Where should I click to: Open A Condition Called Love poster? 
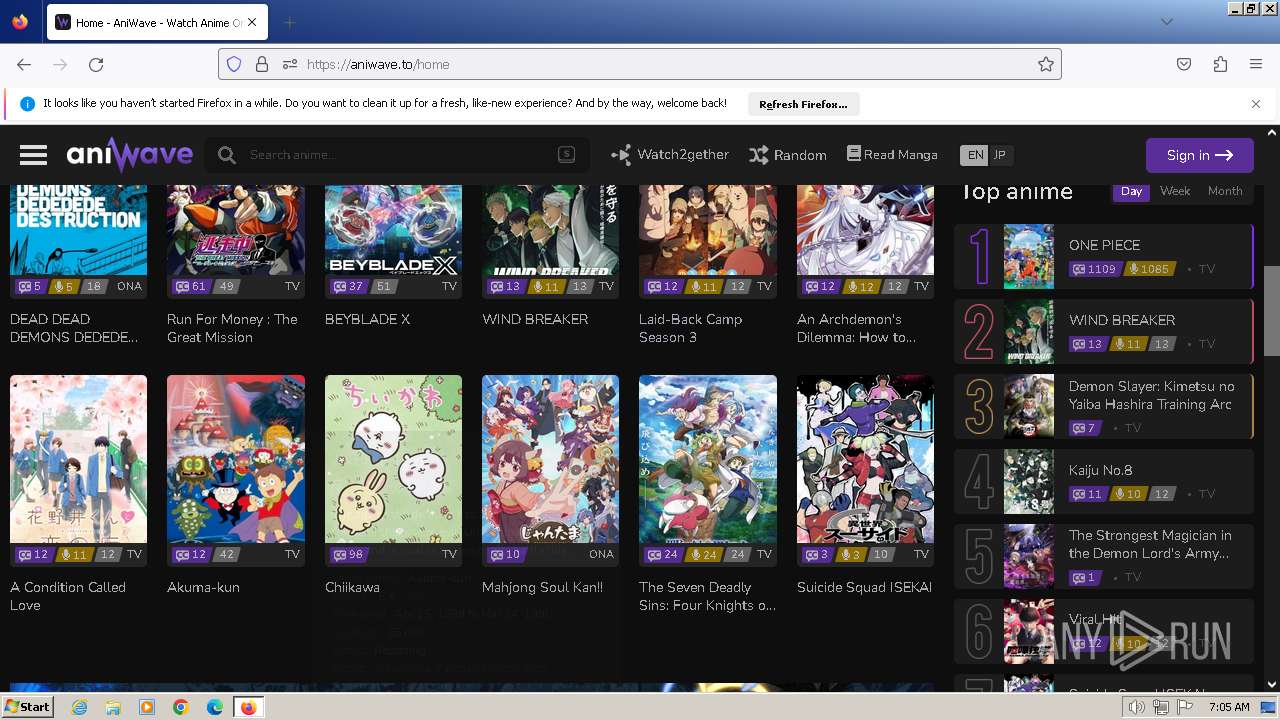click(x=78, y=460)
